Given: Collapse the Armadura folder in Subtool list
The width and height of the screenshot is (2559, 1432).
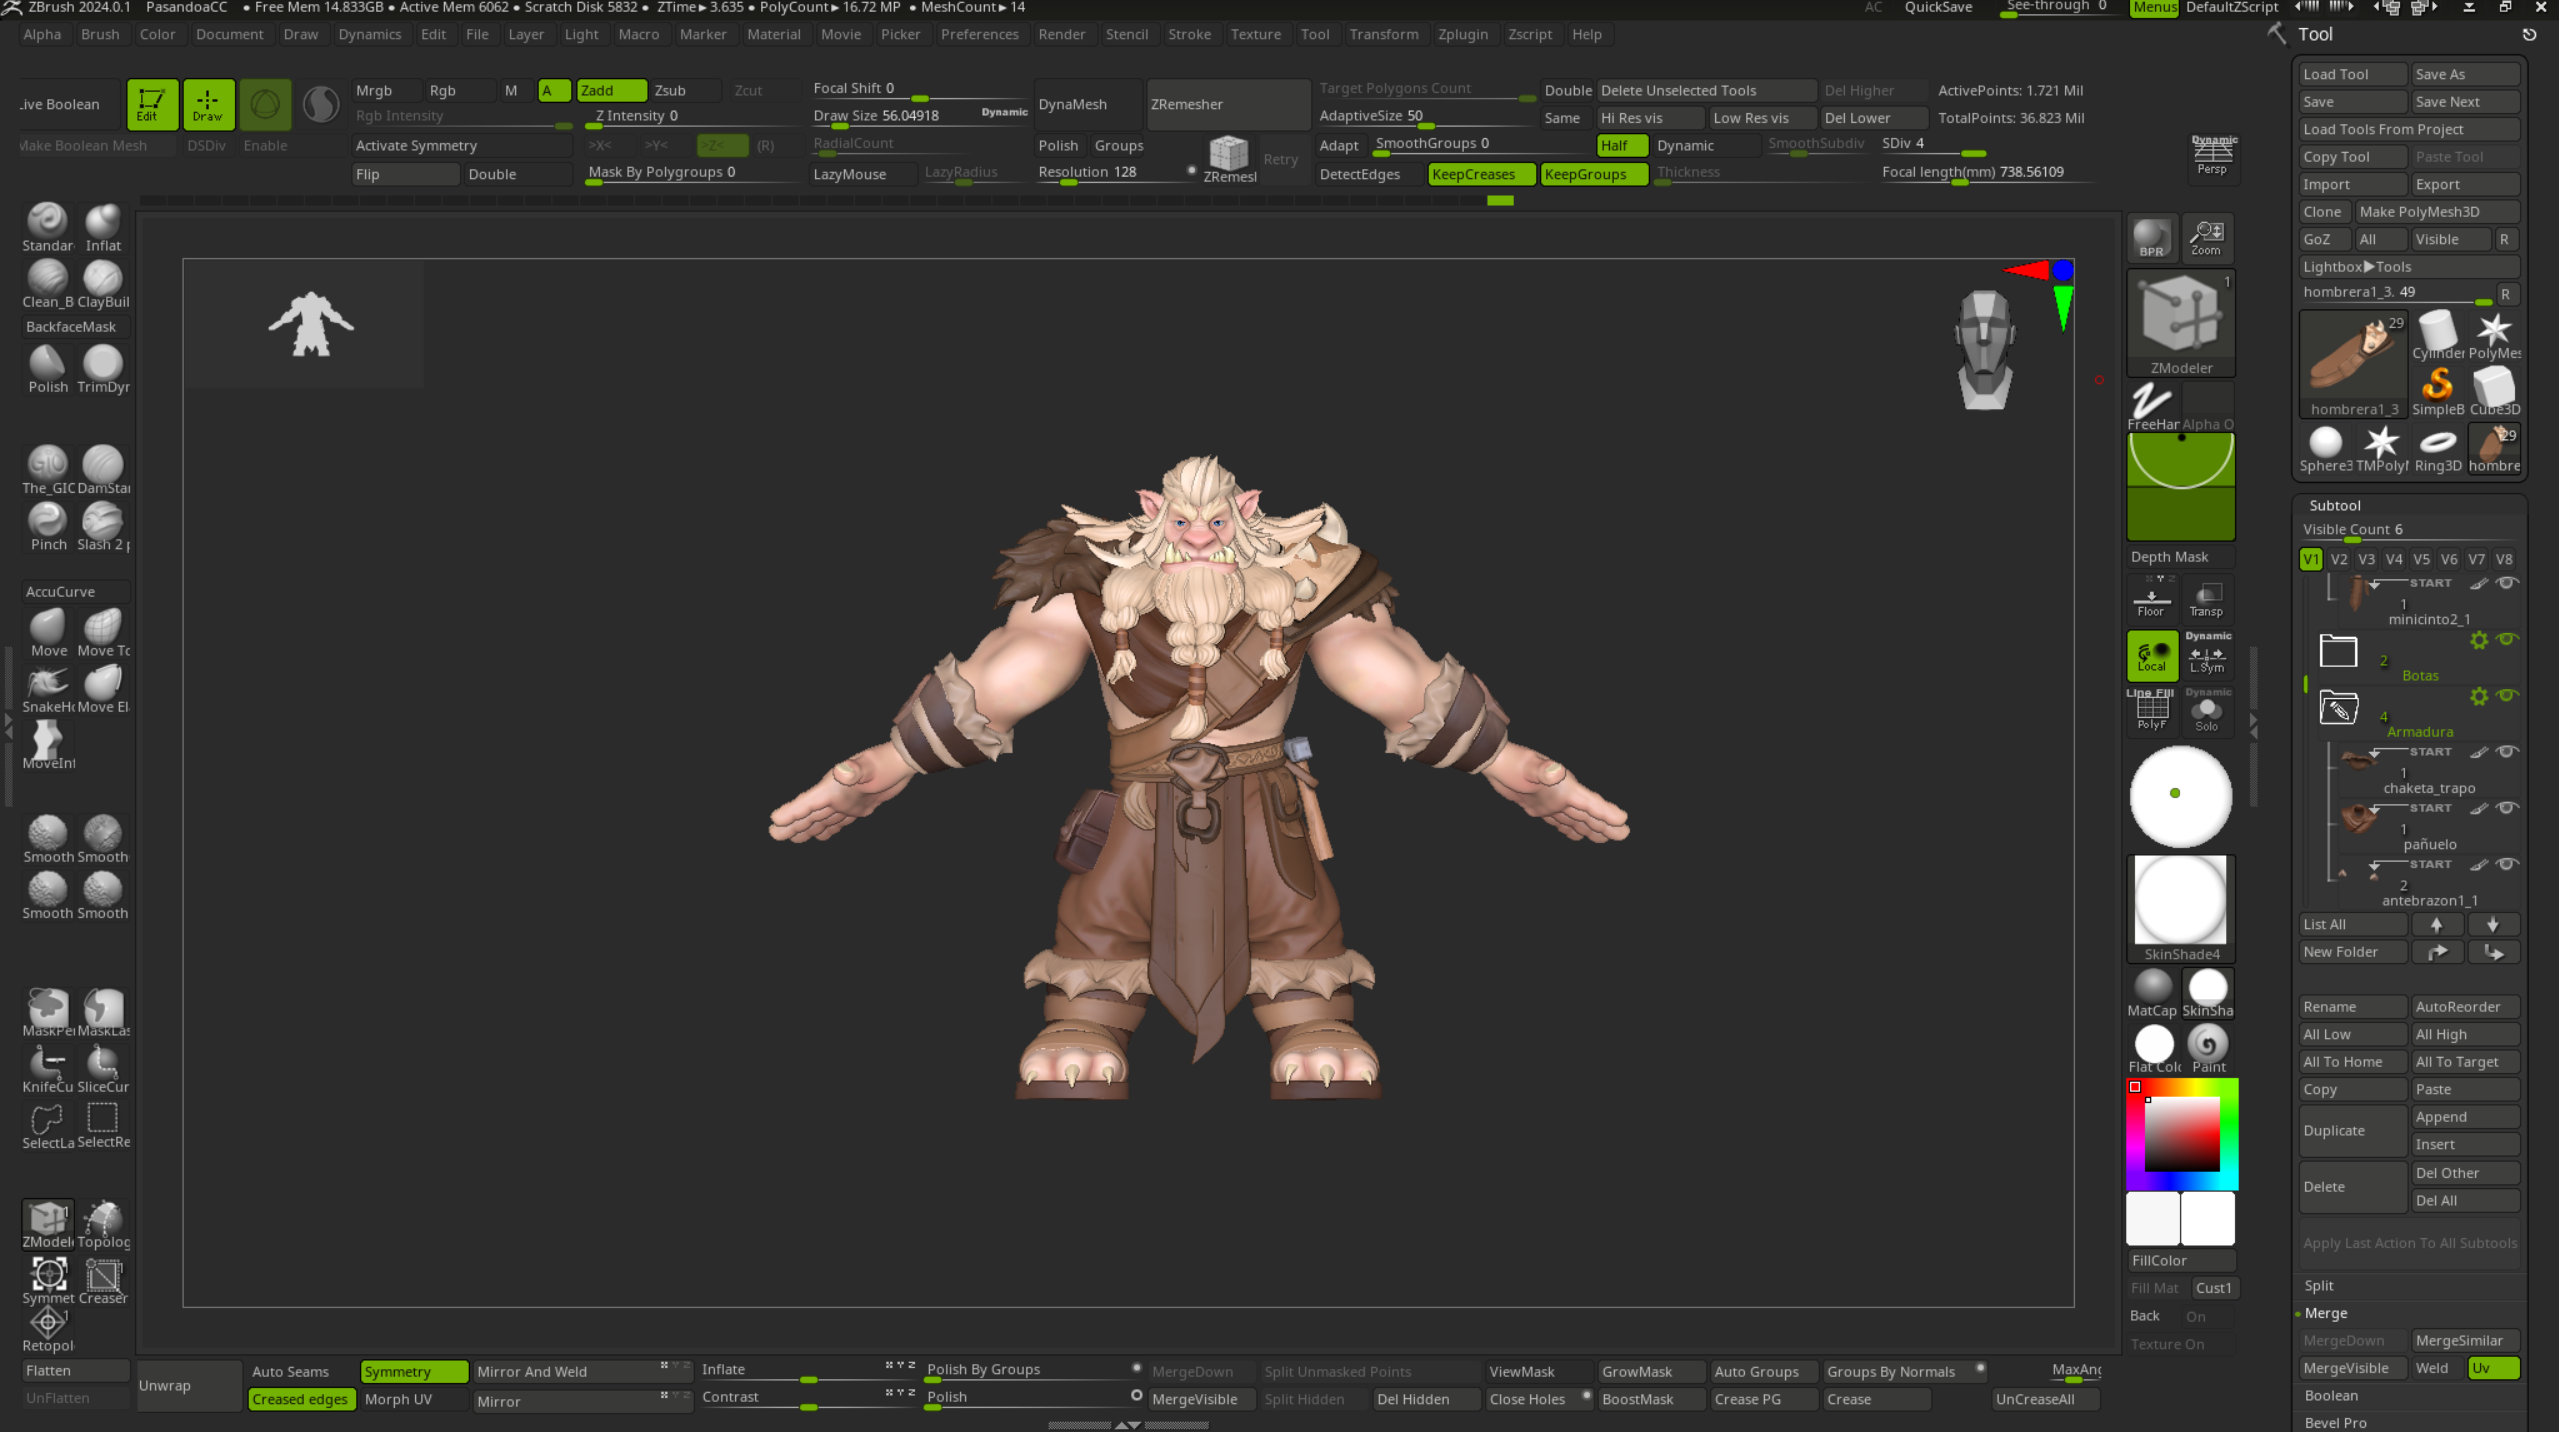Looking at the screenshot, I should point(2338,709).
